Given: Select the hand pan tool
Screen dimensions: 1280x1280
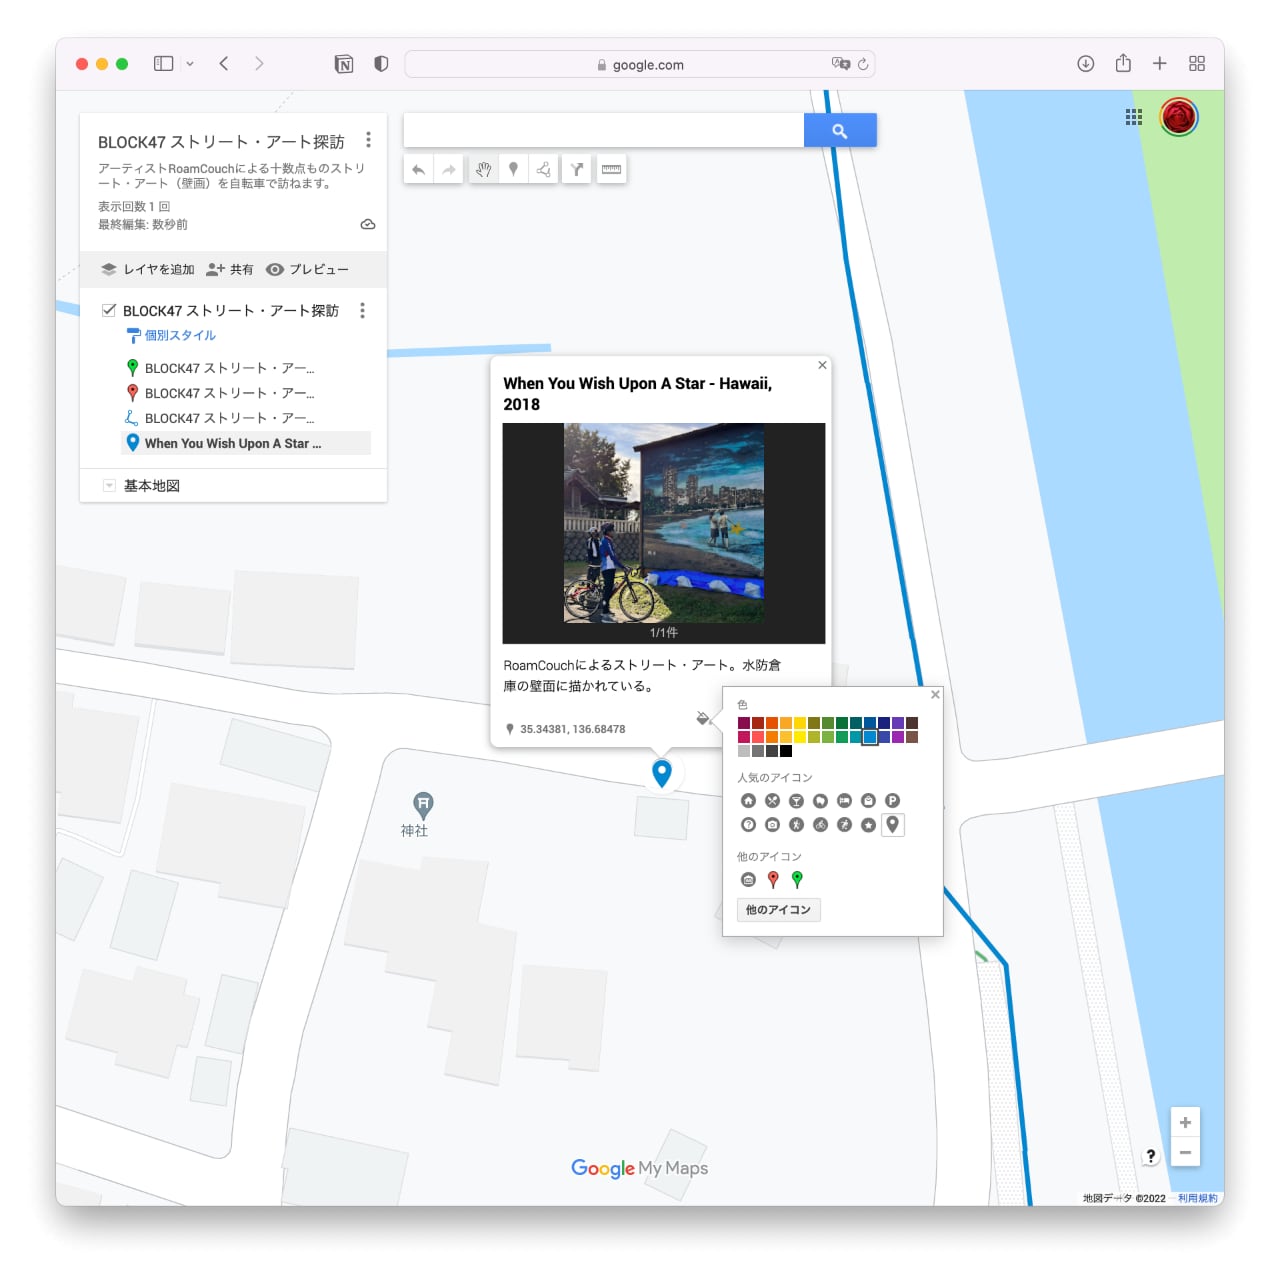Looking at the screenshot, I should tap(483, 169).
